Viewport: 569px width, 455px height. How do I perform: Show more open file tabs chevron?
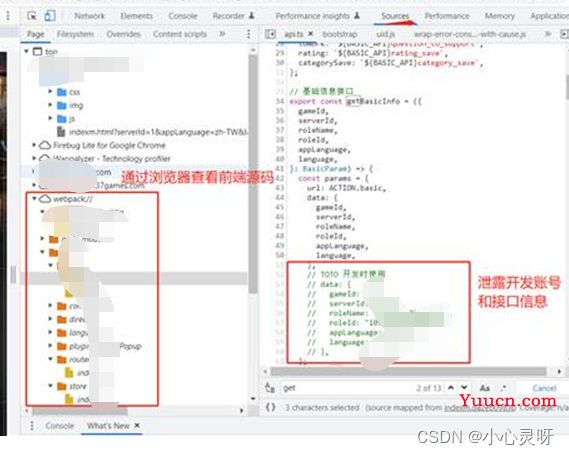(548, 34)
